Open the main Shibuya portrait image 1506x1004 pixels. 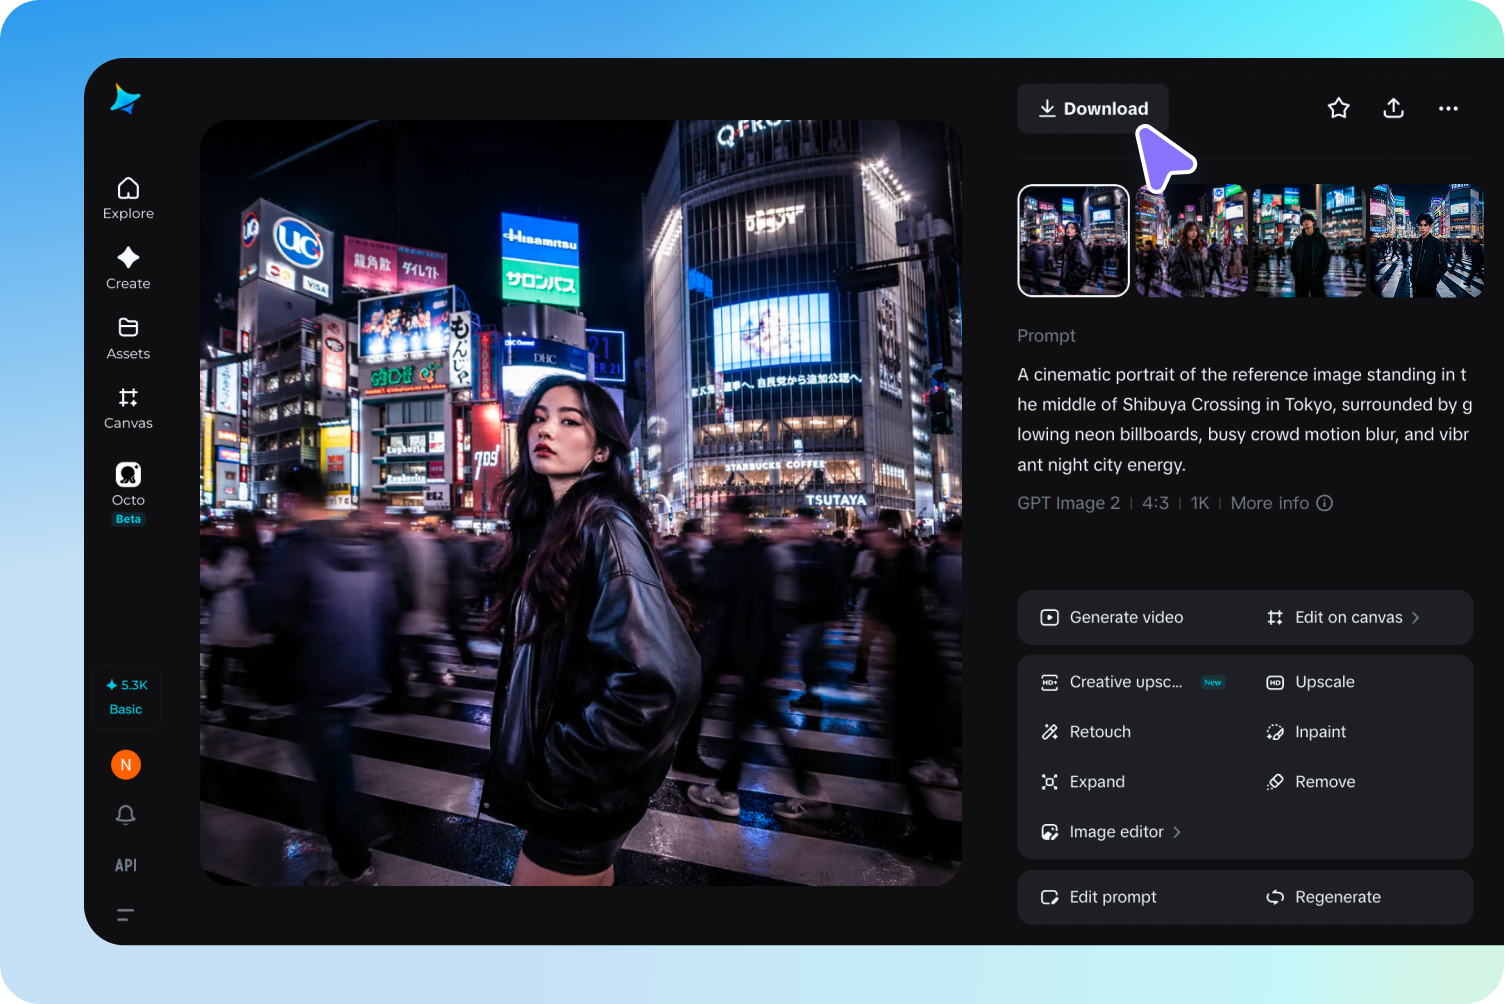(x=581, y=503)
